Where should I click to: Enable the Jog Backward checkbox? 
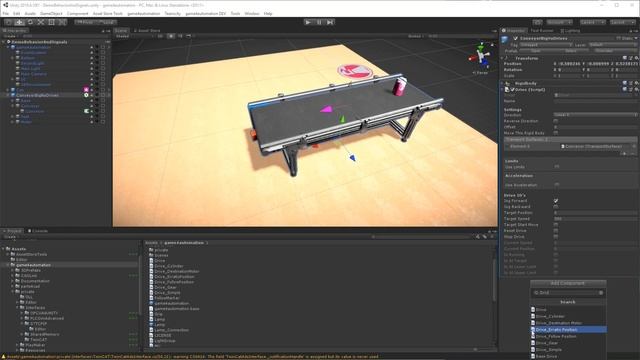click(556, 207)
